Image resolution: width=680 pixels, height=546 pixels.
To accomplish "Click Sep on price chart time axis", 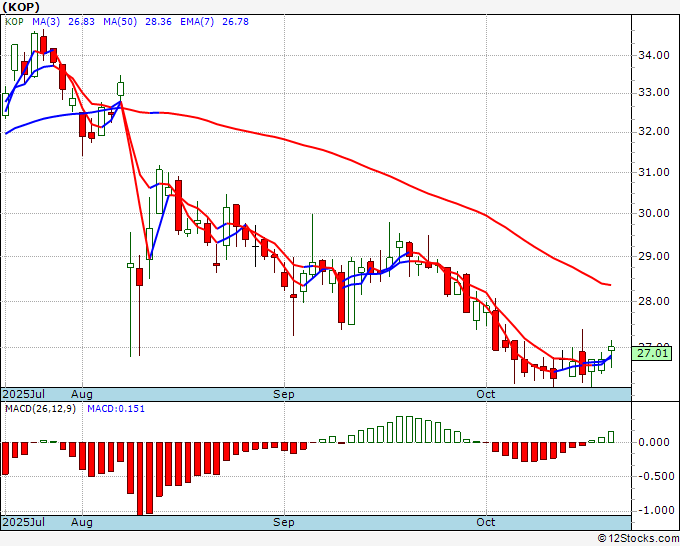I will tap(284, 394).
